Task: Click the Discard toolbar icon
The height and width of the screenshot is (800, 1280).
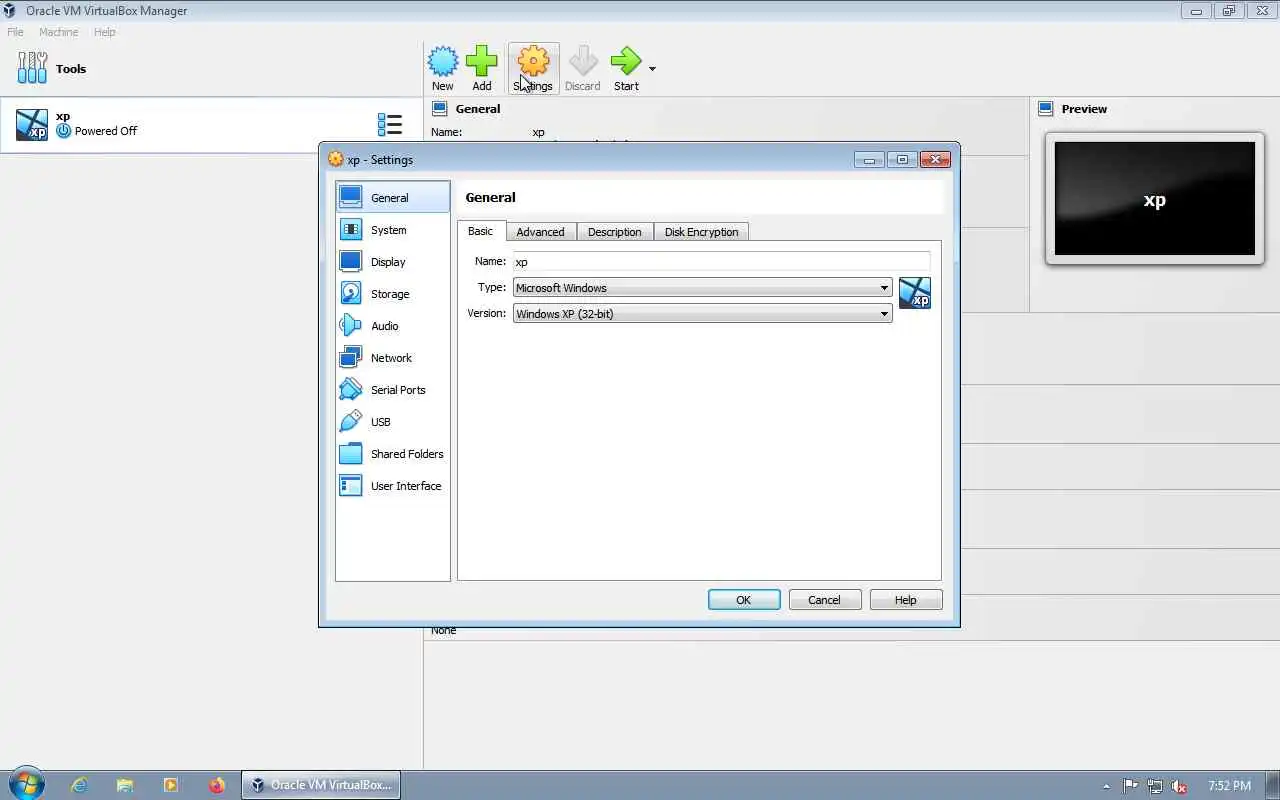Action: 582,68
